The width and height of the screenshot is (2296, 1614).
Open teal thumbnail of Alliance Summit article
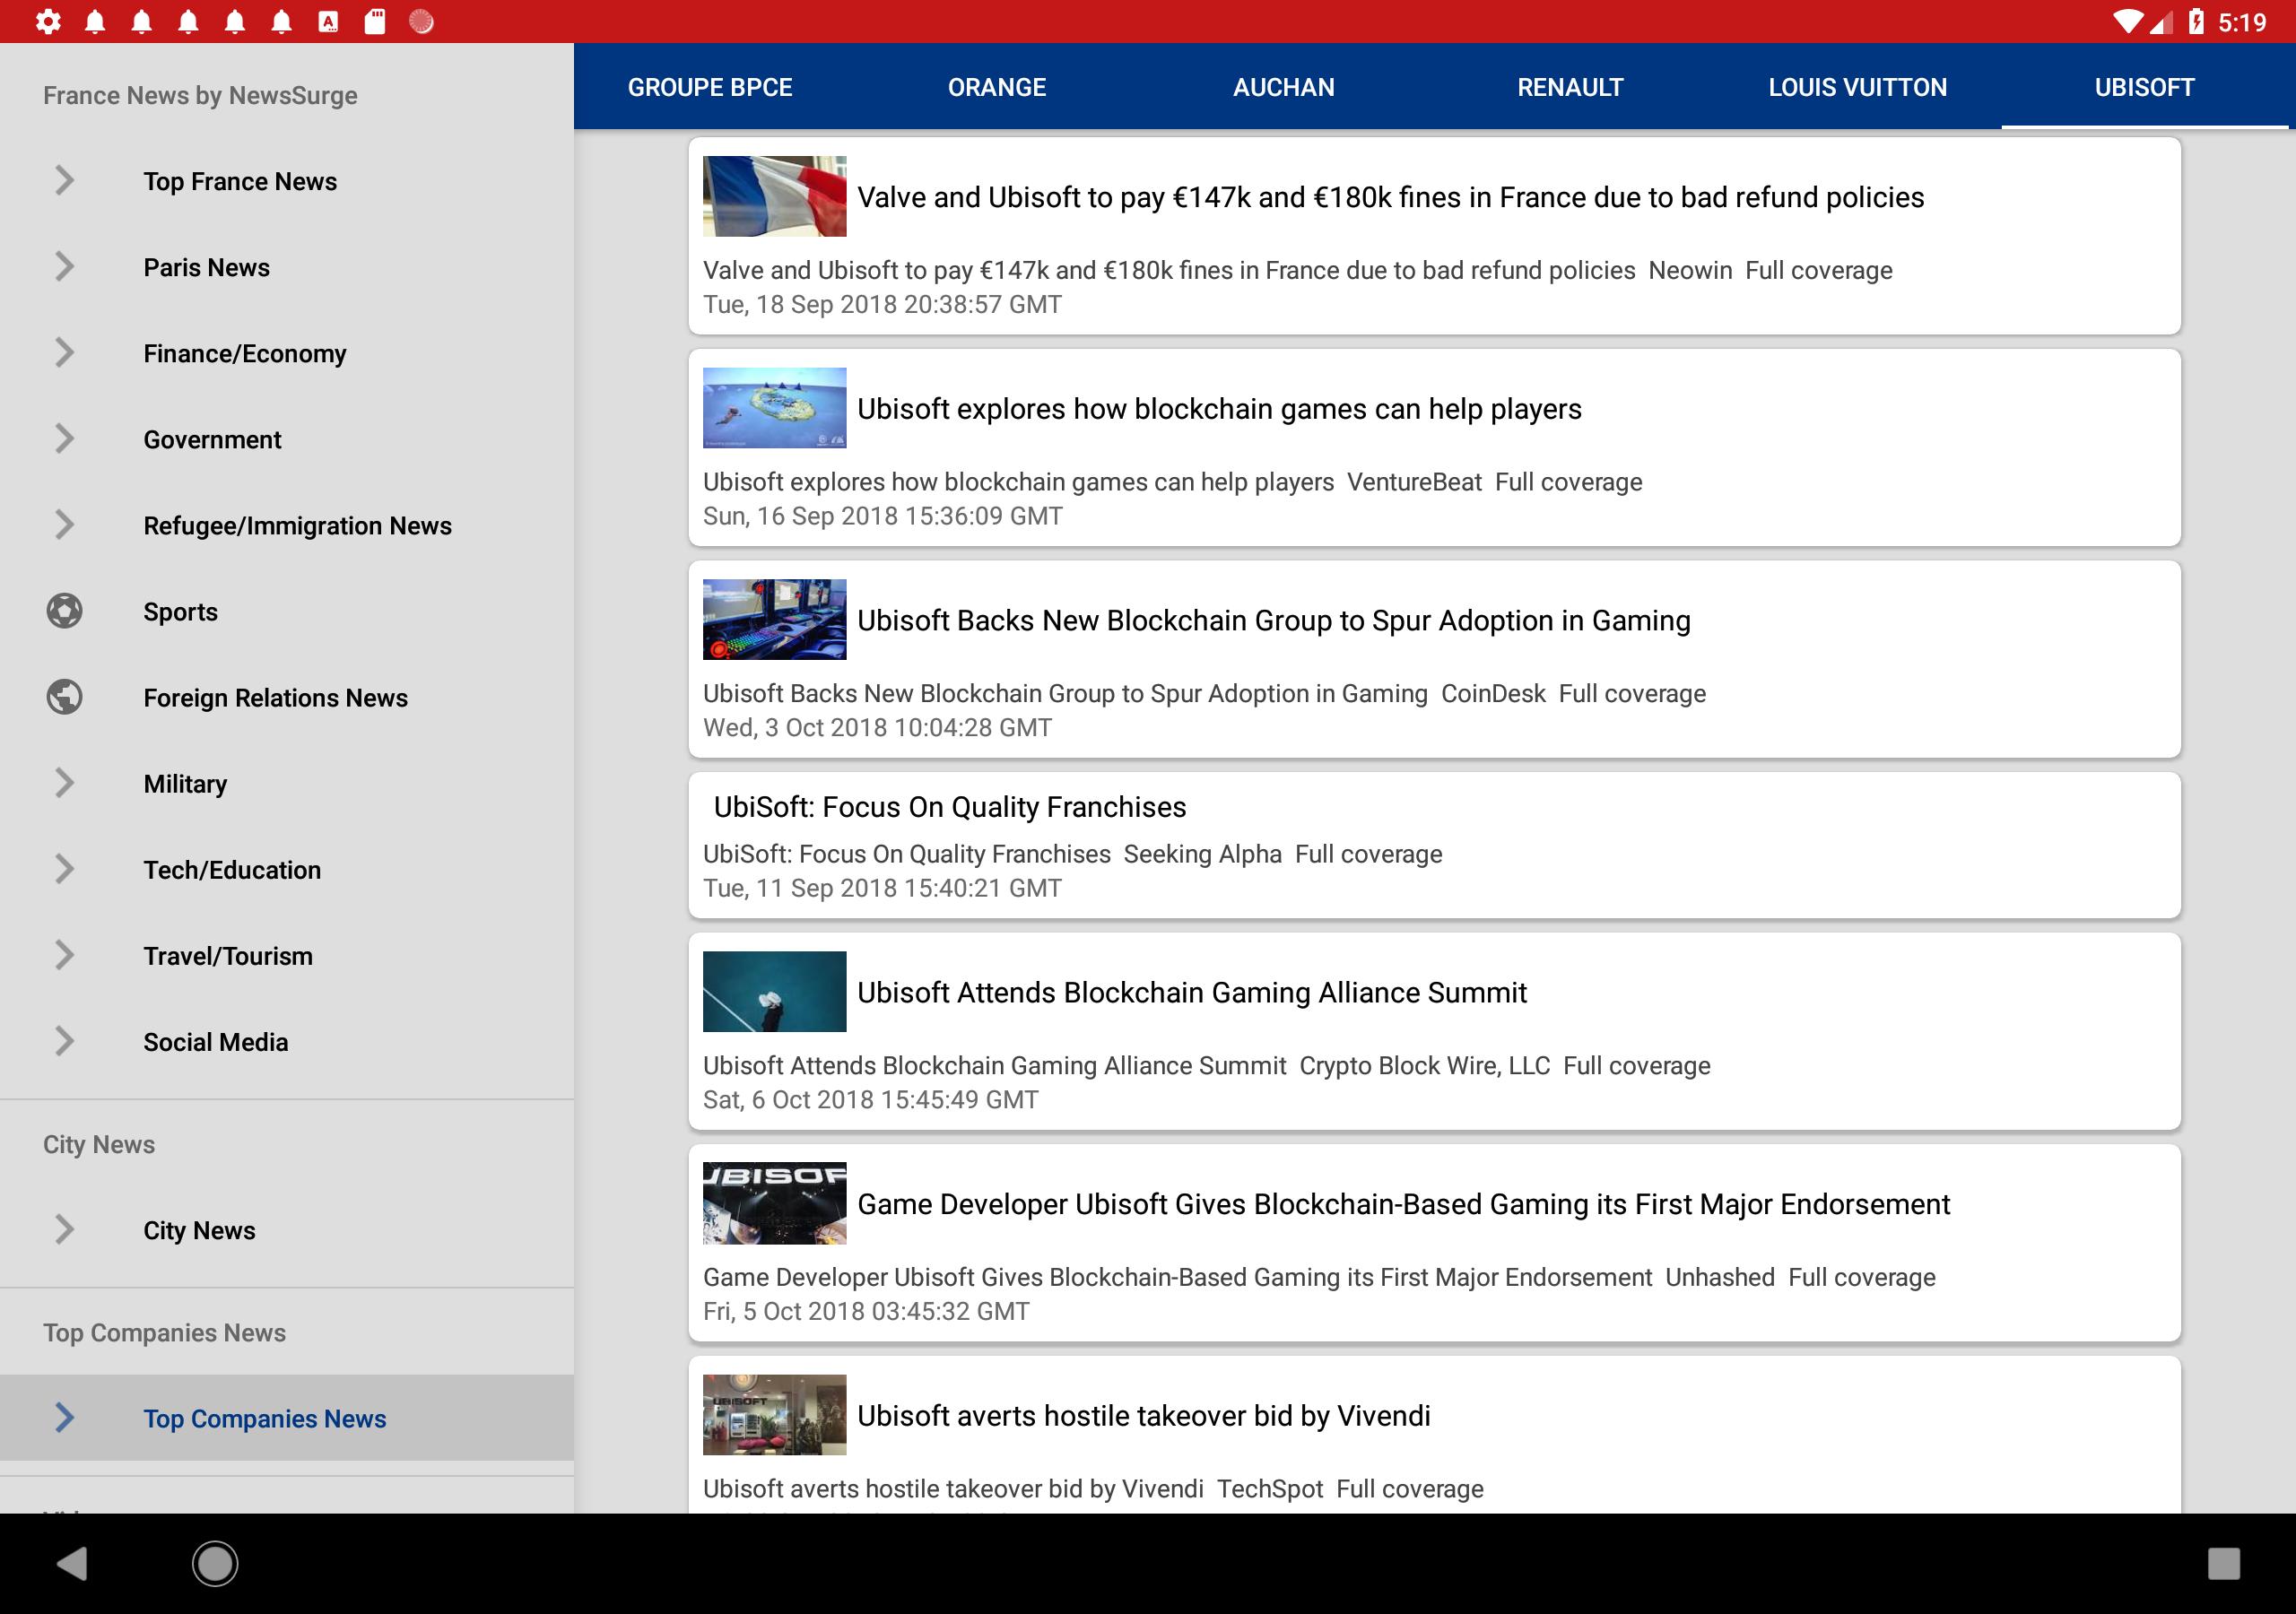click(774, 992)
